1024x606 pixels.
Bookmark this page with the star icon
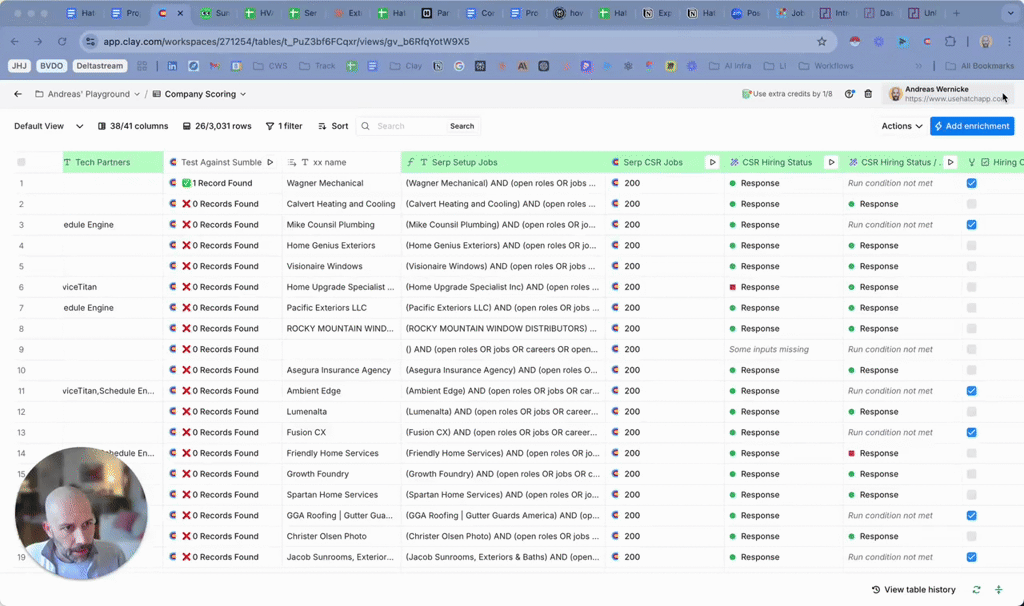822,42
